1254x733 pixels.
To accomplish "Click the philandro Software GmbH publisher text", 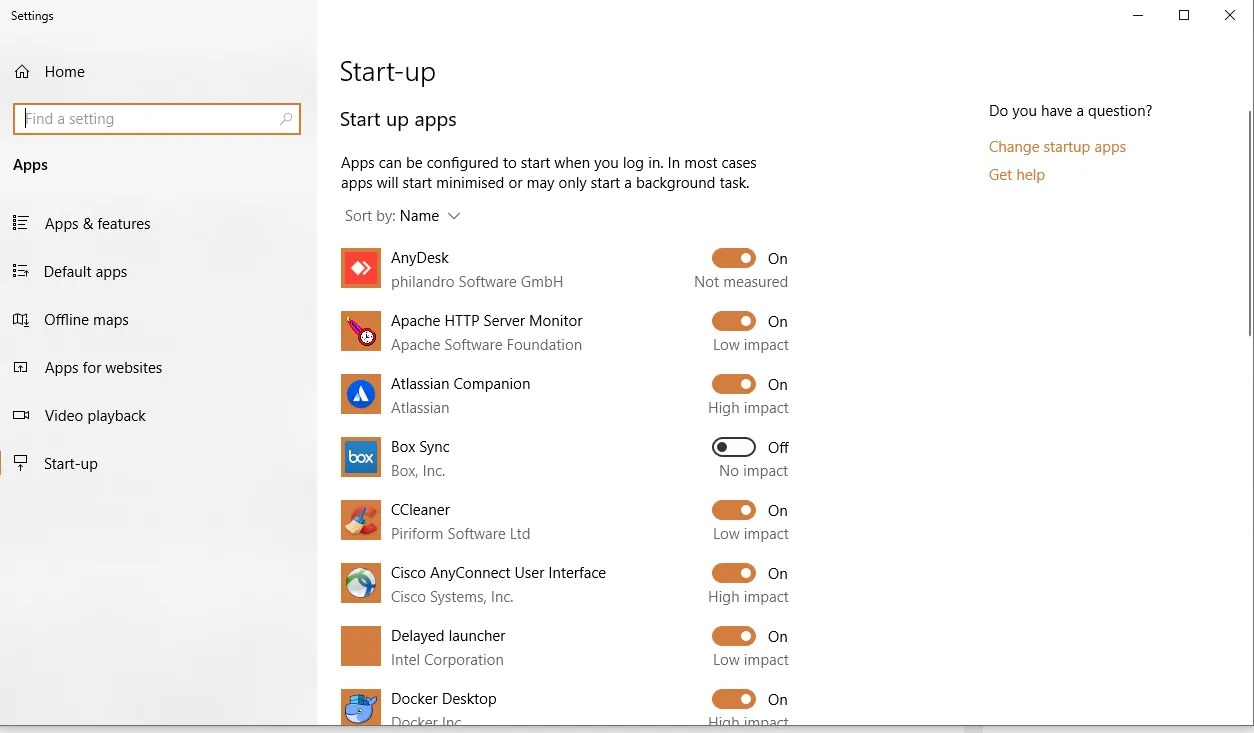I will [x=477, y=282].
